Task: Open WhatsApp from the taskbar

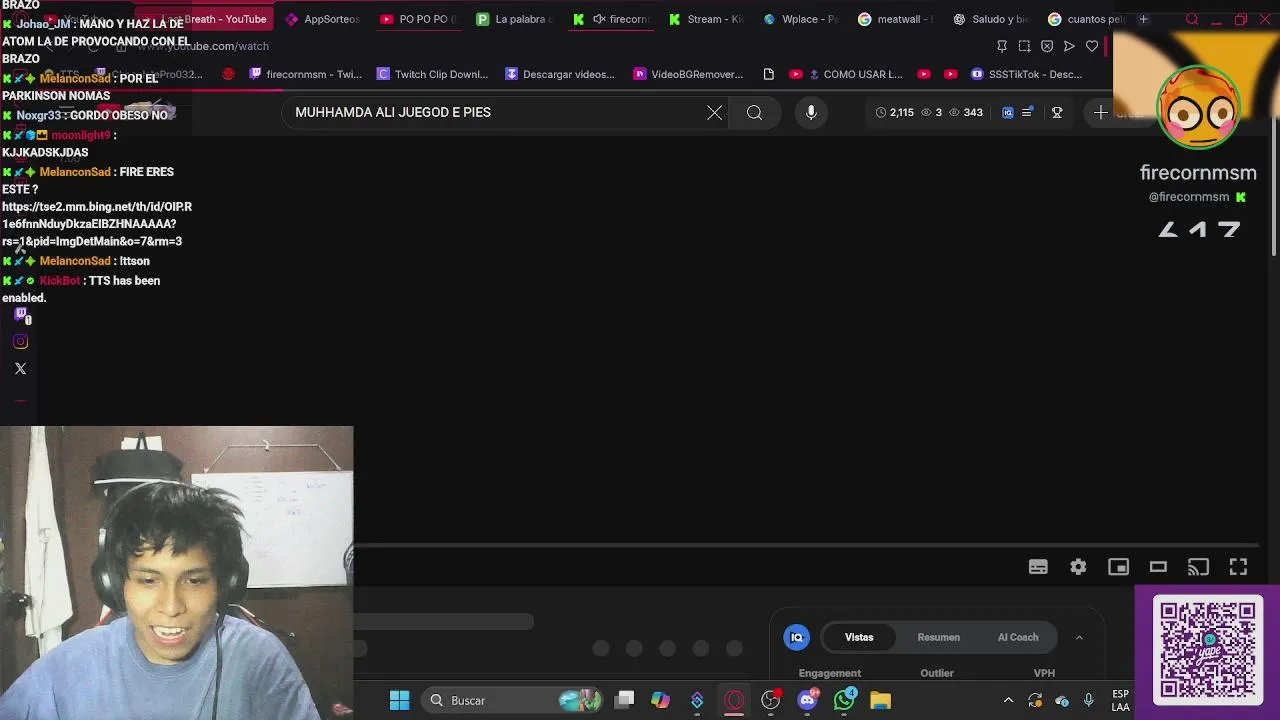Action: pyautogui.click(x=844, y=700)
